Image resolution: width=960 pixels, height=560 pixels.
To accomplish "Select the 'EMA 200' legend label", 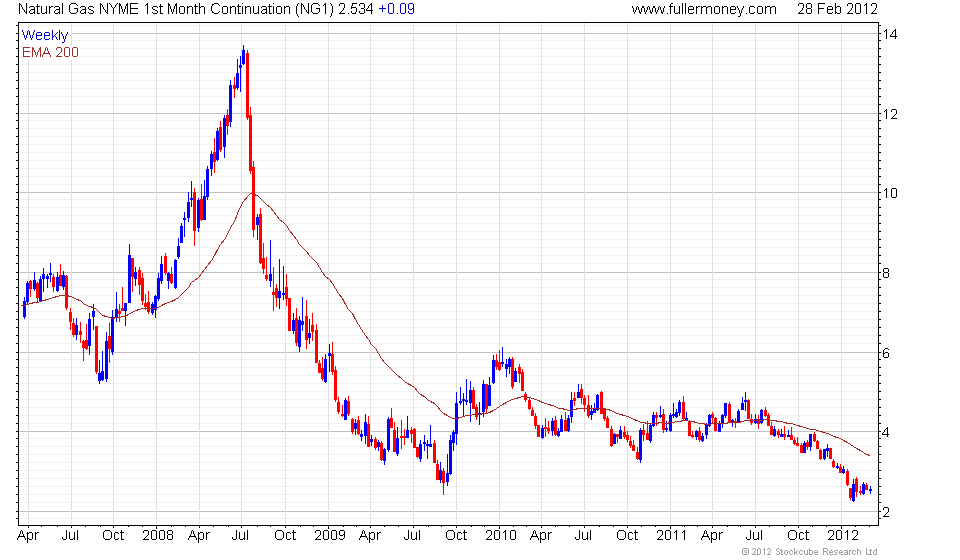I will [x=50, y=53].
